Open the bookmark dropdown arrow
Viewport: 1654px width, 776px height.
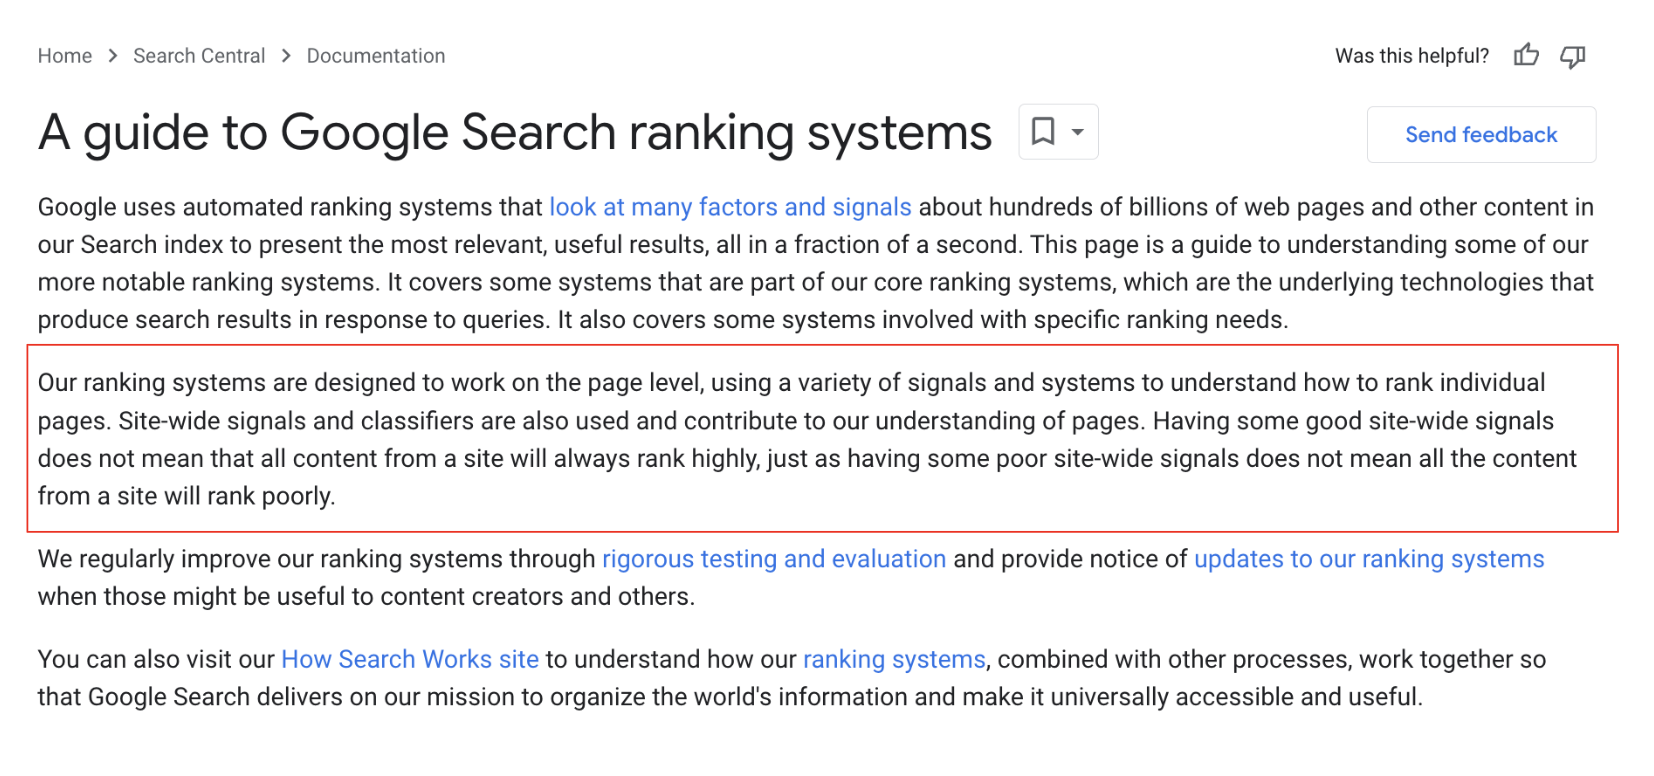(x=1076, y=131)
